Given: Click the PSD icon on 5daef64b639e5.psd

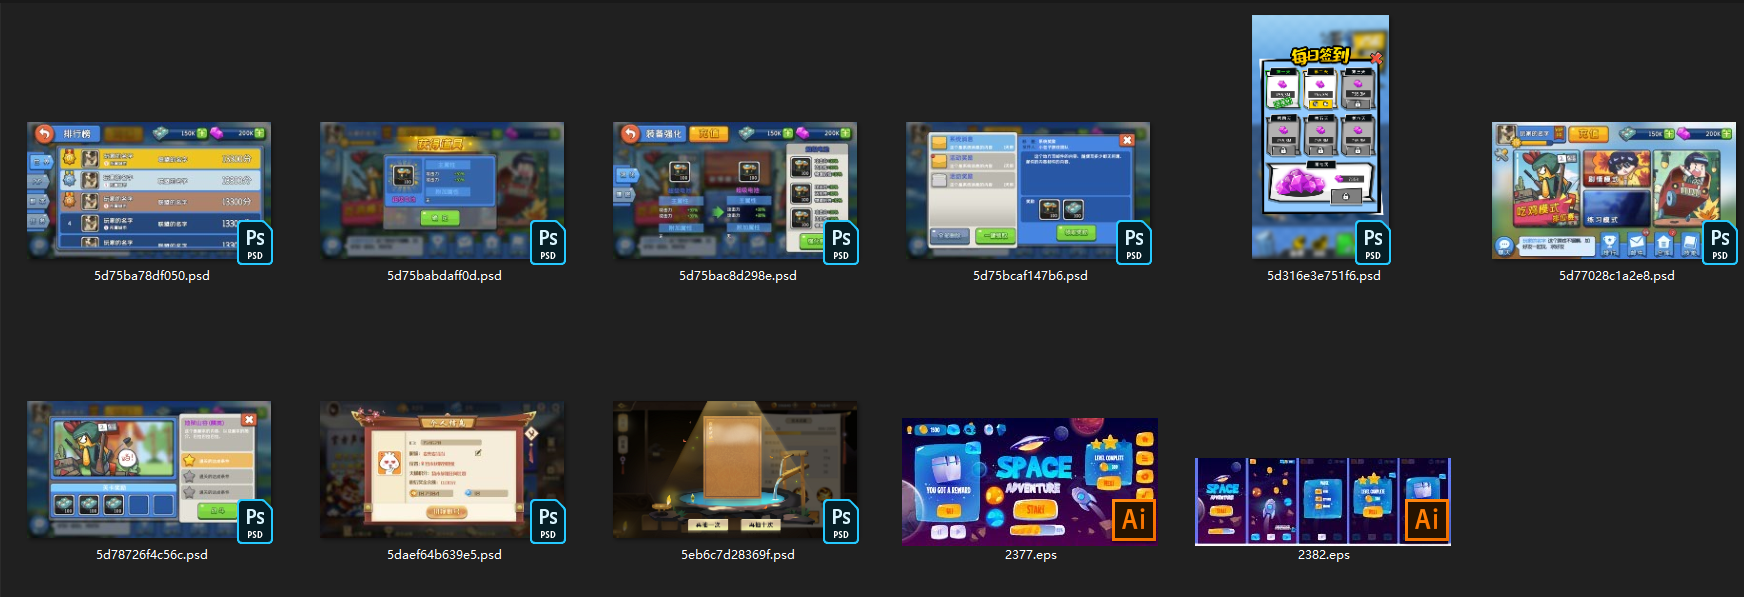Looking at the screenshot, I should pos(548,522).
